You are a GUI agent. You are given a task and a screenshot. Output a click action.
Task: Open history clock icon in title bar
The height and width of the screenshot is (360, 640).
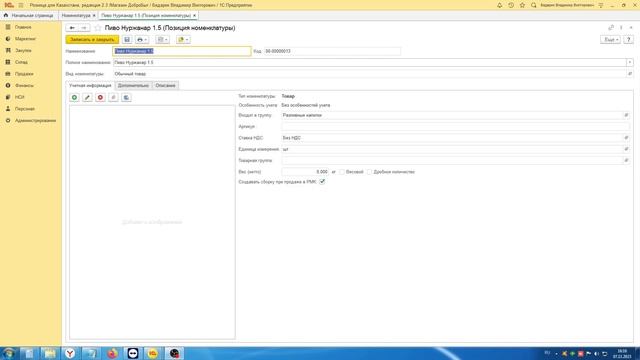click(x=511, y=5)
